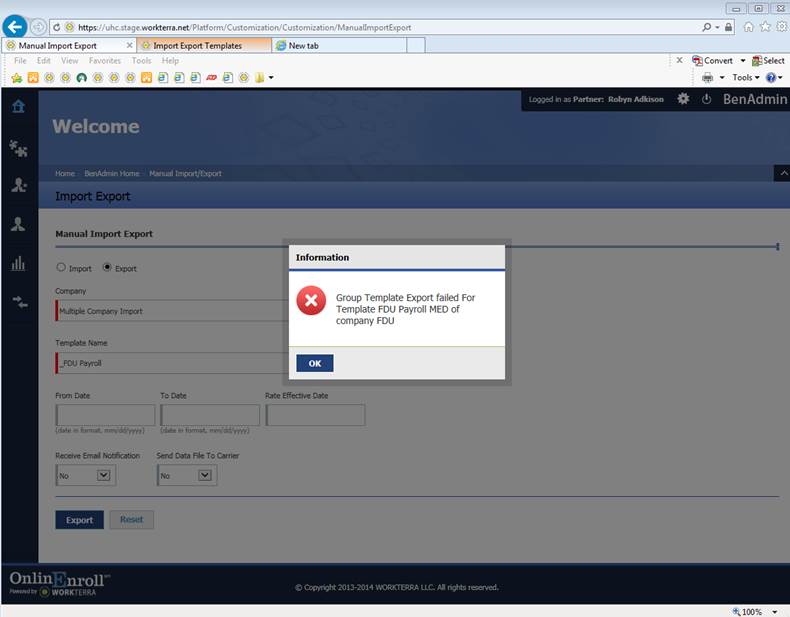Click the browser back arrow button
The image size is (790, 617).
tap(15, 27)
